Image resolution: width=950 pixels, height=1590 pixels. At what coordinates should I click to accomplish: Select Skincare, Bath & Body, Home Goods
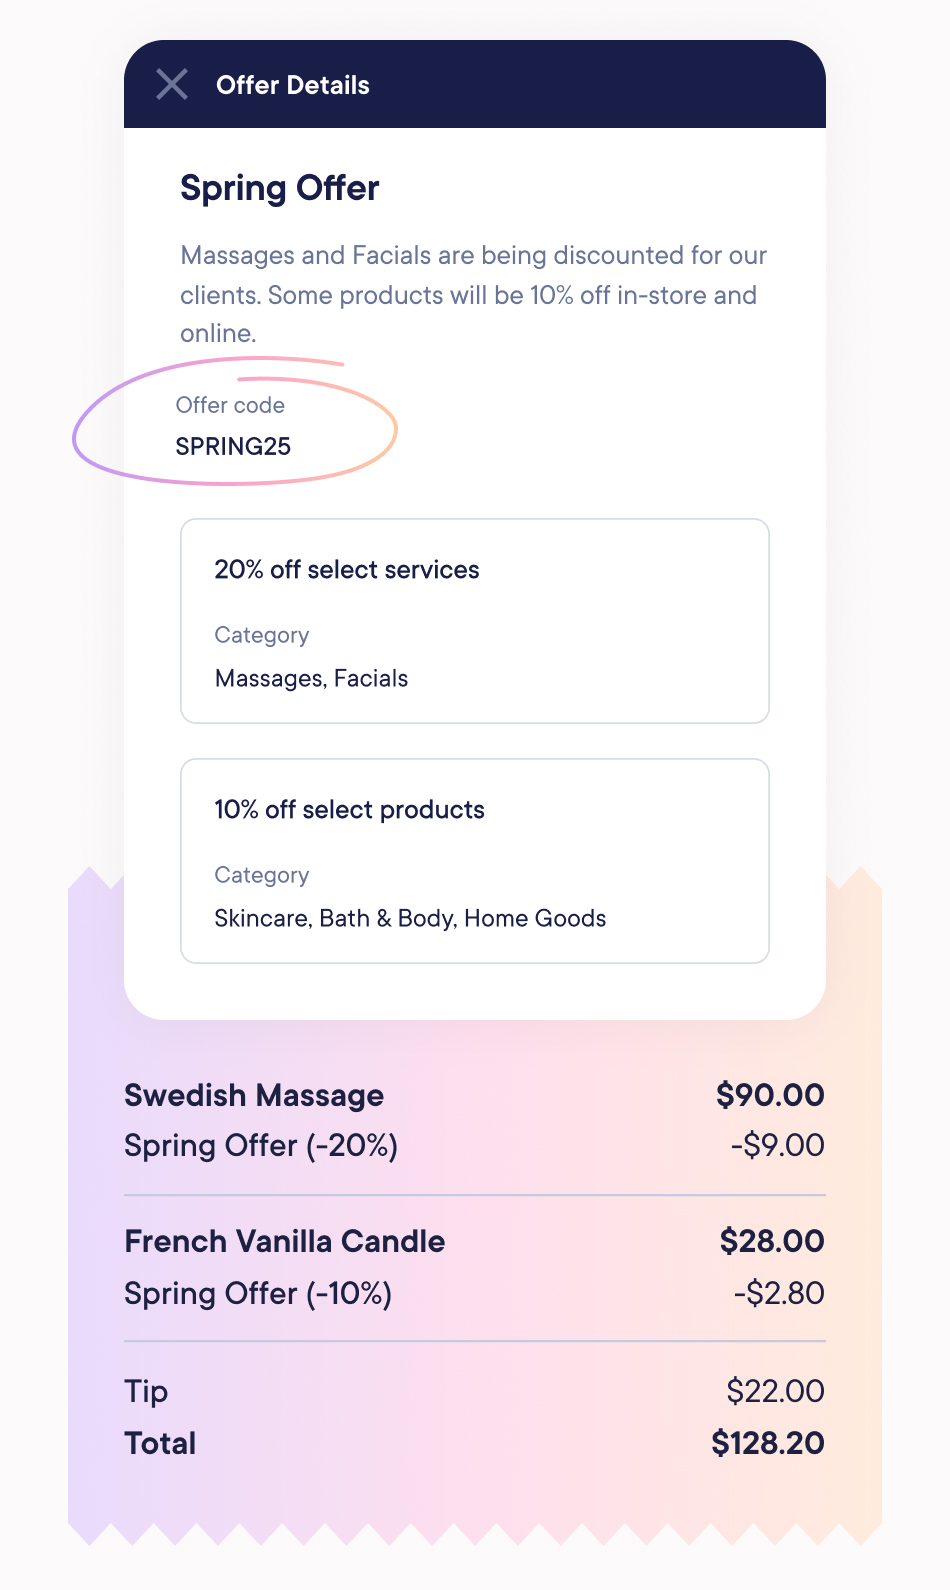pyautogui.click(x=410, y=918)
